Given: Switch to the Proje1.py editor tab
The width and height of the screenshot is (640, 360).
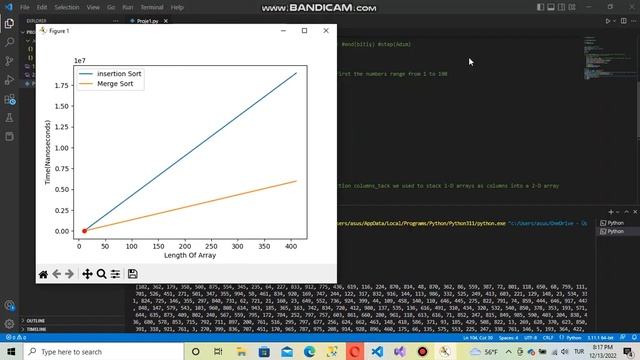Looking at the screenshot, I should tap(147, 21).
